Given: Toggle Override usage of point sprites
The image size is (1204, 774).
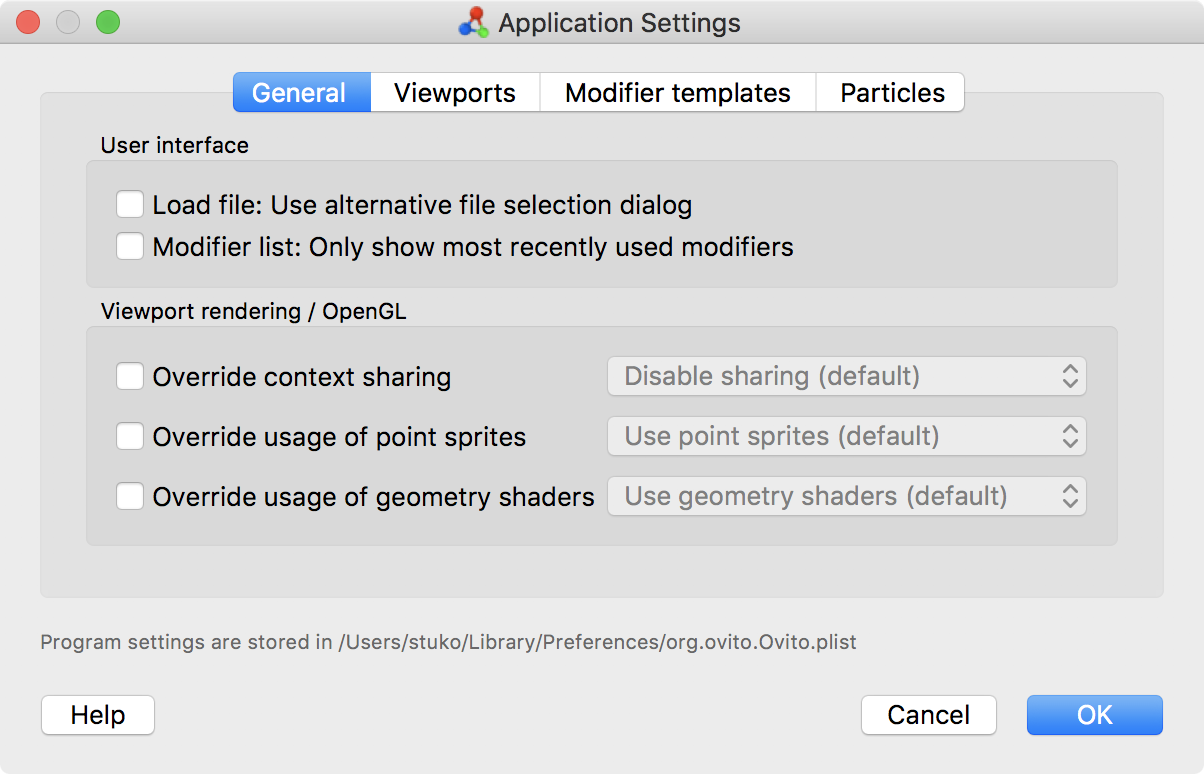Looking at the screenshot, I should click(130, 437).
